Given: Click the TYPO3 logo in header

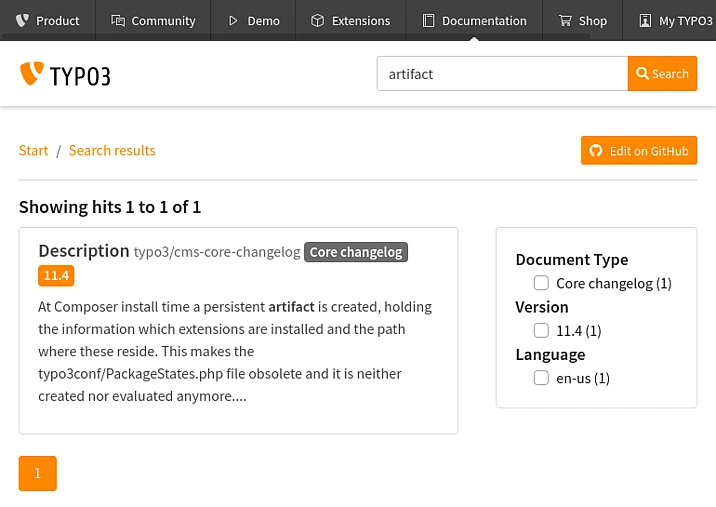Looking at the screenshot, I should point(65,74).
